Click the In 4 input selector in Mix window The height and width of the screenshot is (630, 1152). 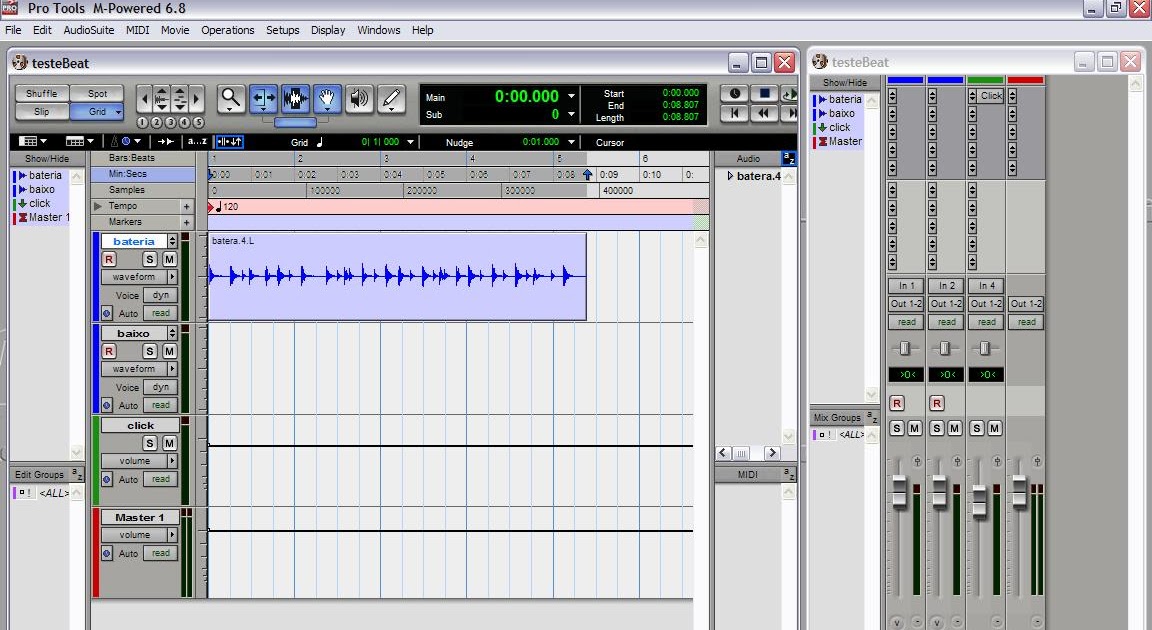coord(986,286)
